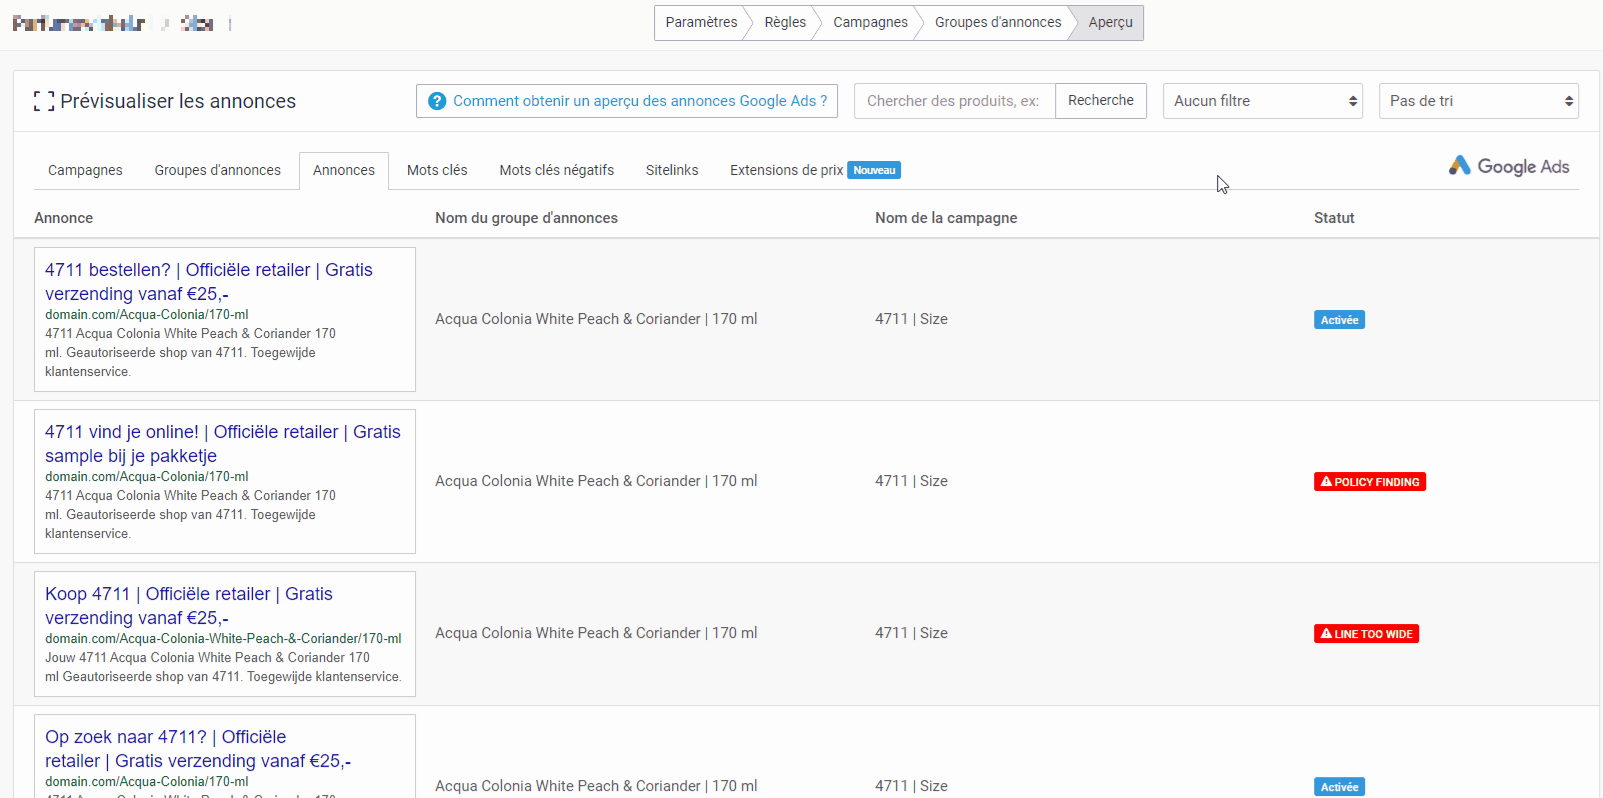
Task: Click the Nouveau badge
Action: point(874,170)
